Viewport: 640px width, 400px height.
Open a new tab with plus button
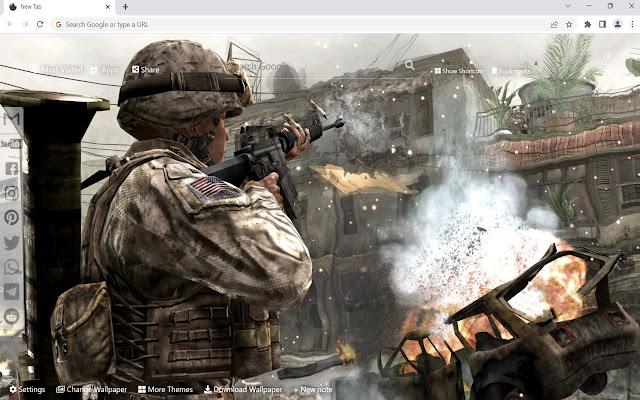coord(125,7)
